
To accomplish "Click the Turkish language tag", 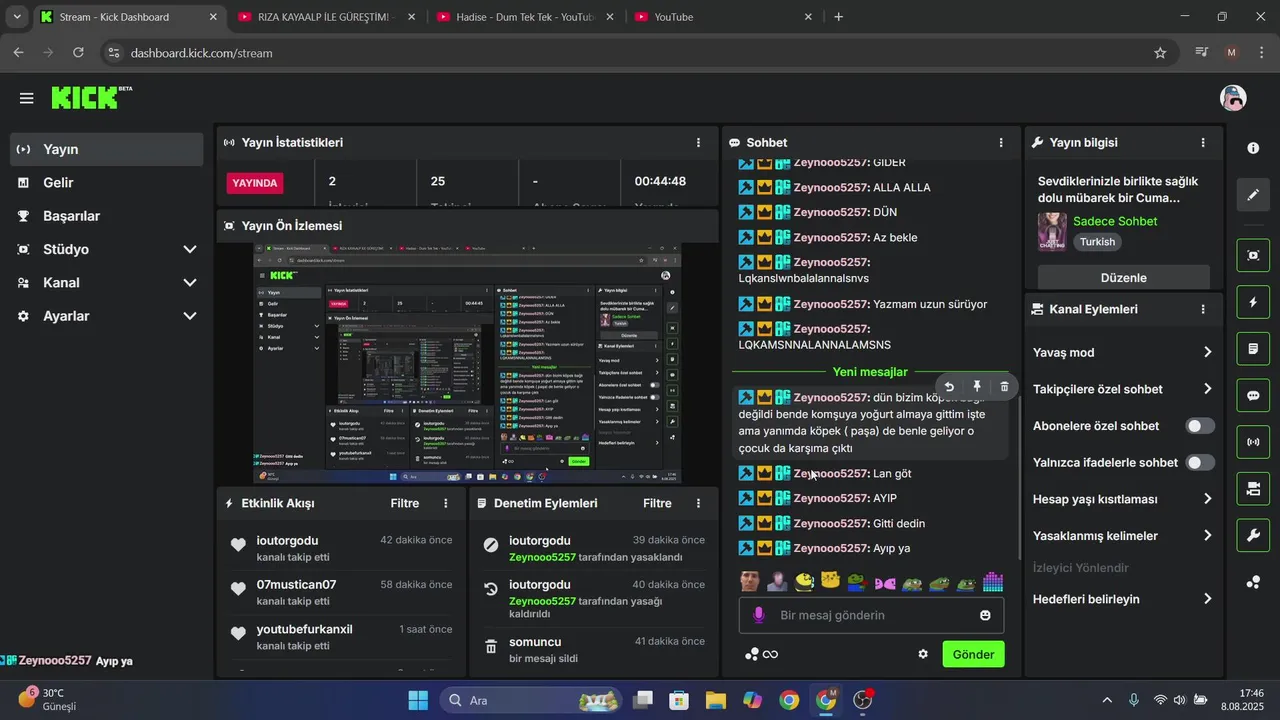I will [1097, 242].
